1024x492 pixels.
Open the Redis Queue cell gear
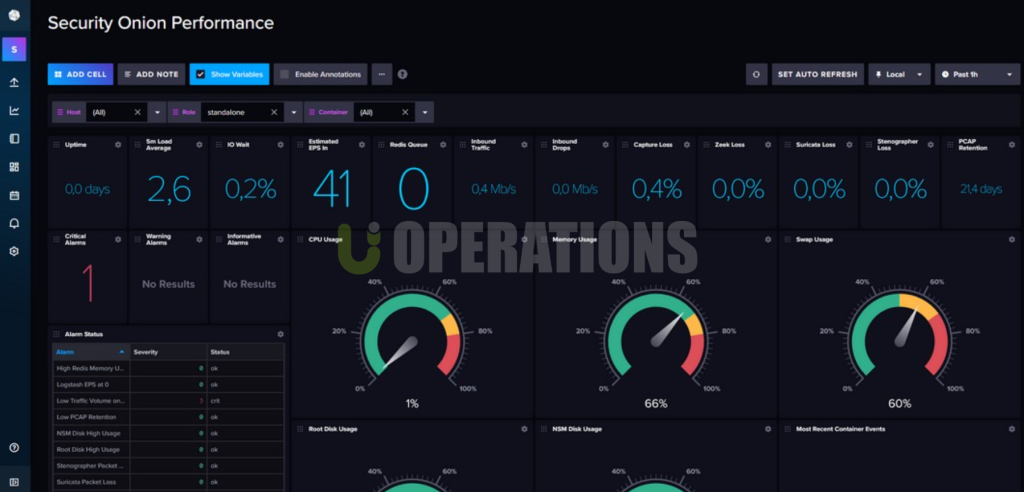pos(443,145)
